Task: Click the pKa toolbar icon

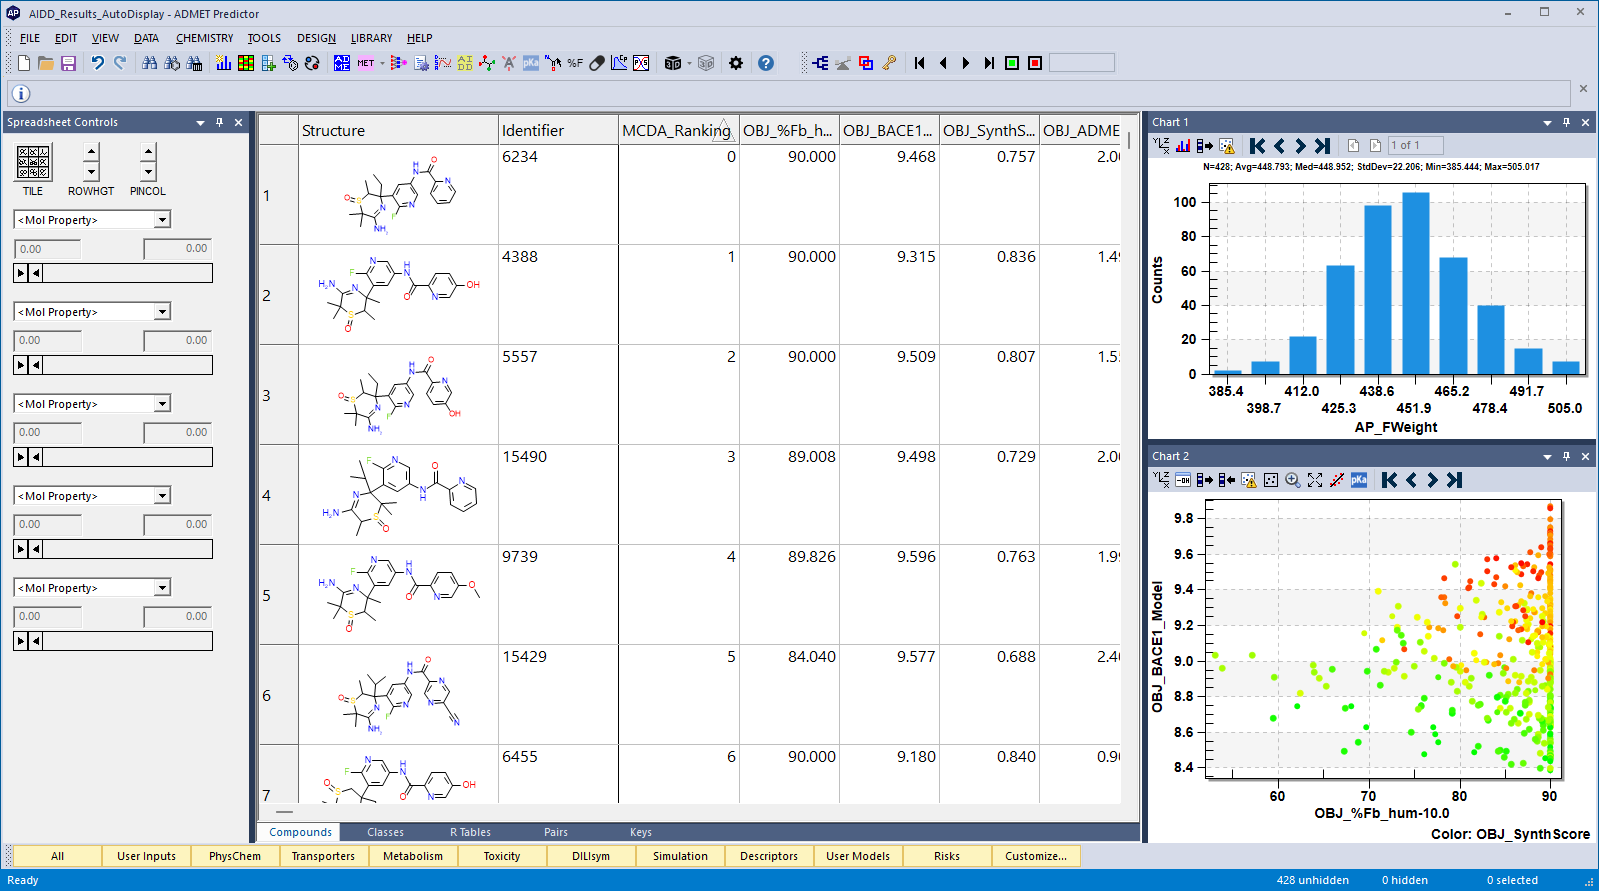Action: (x=531, y=63)
